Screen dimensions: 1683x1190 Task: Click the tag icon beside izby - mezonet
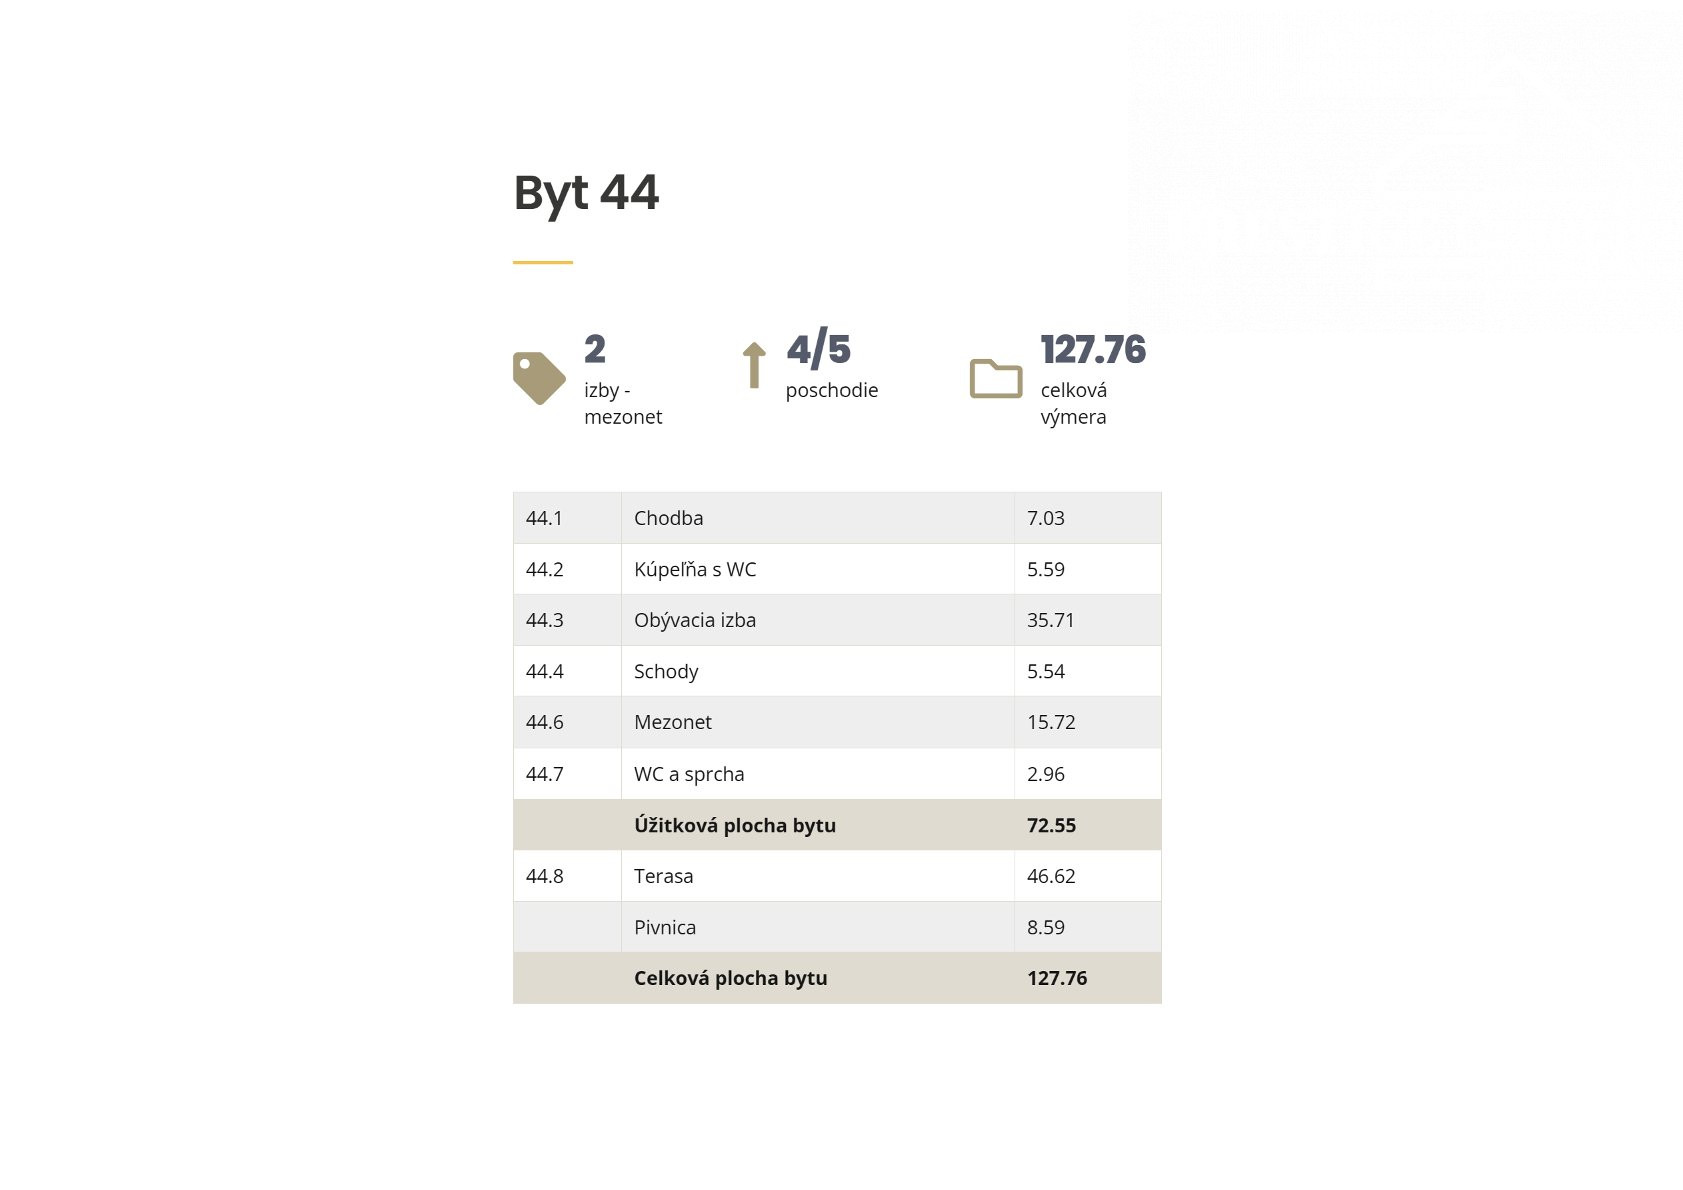539,378
